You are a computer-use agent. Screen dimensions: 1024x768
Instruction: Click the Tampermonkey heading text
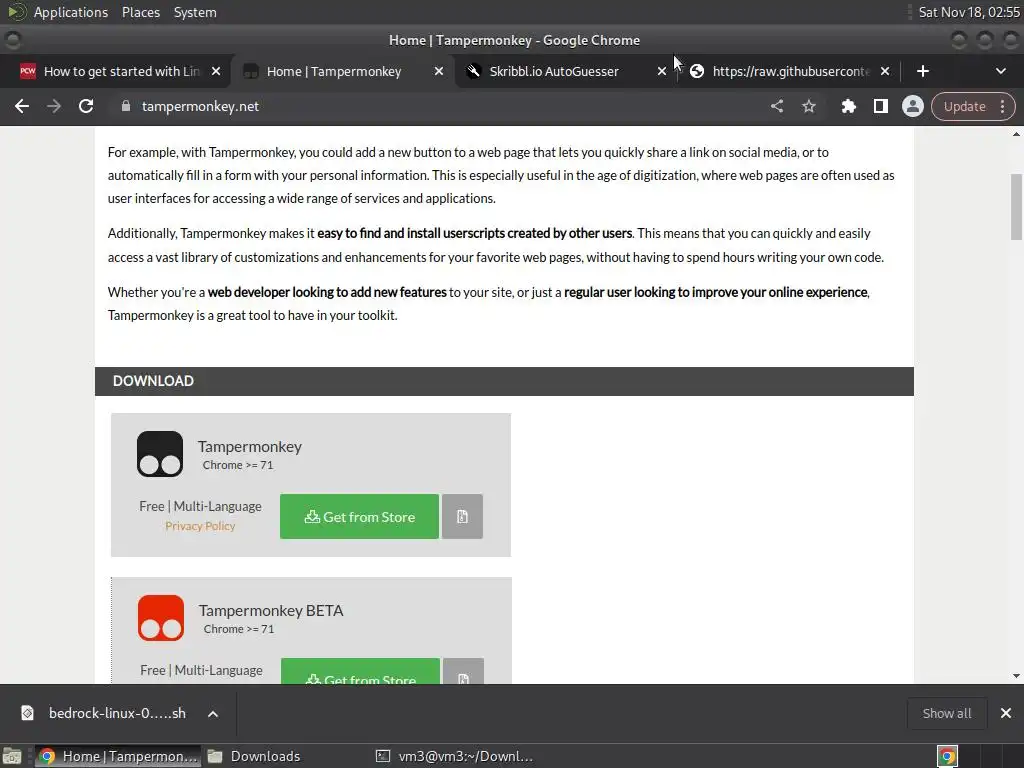tap(249, 447)
